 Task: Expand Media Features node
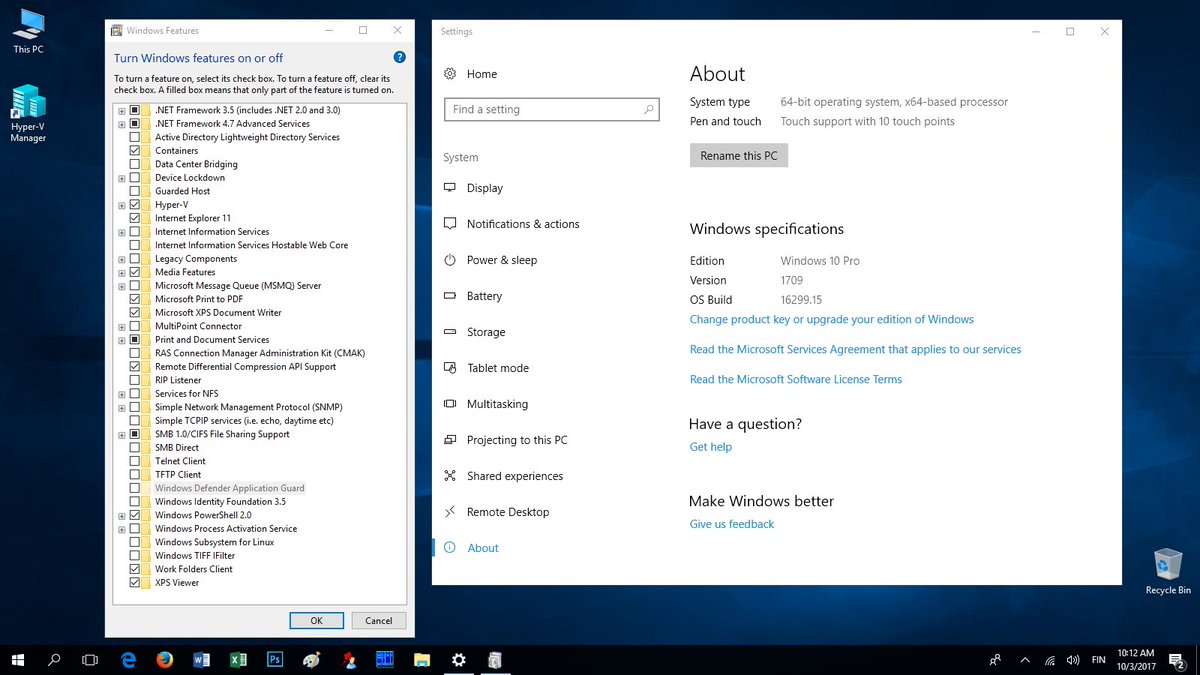coord(122,272)
